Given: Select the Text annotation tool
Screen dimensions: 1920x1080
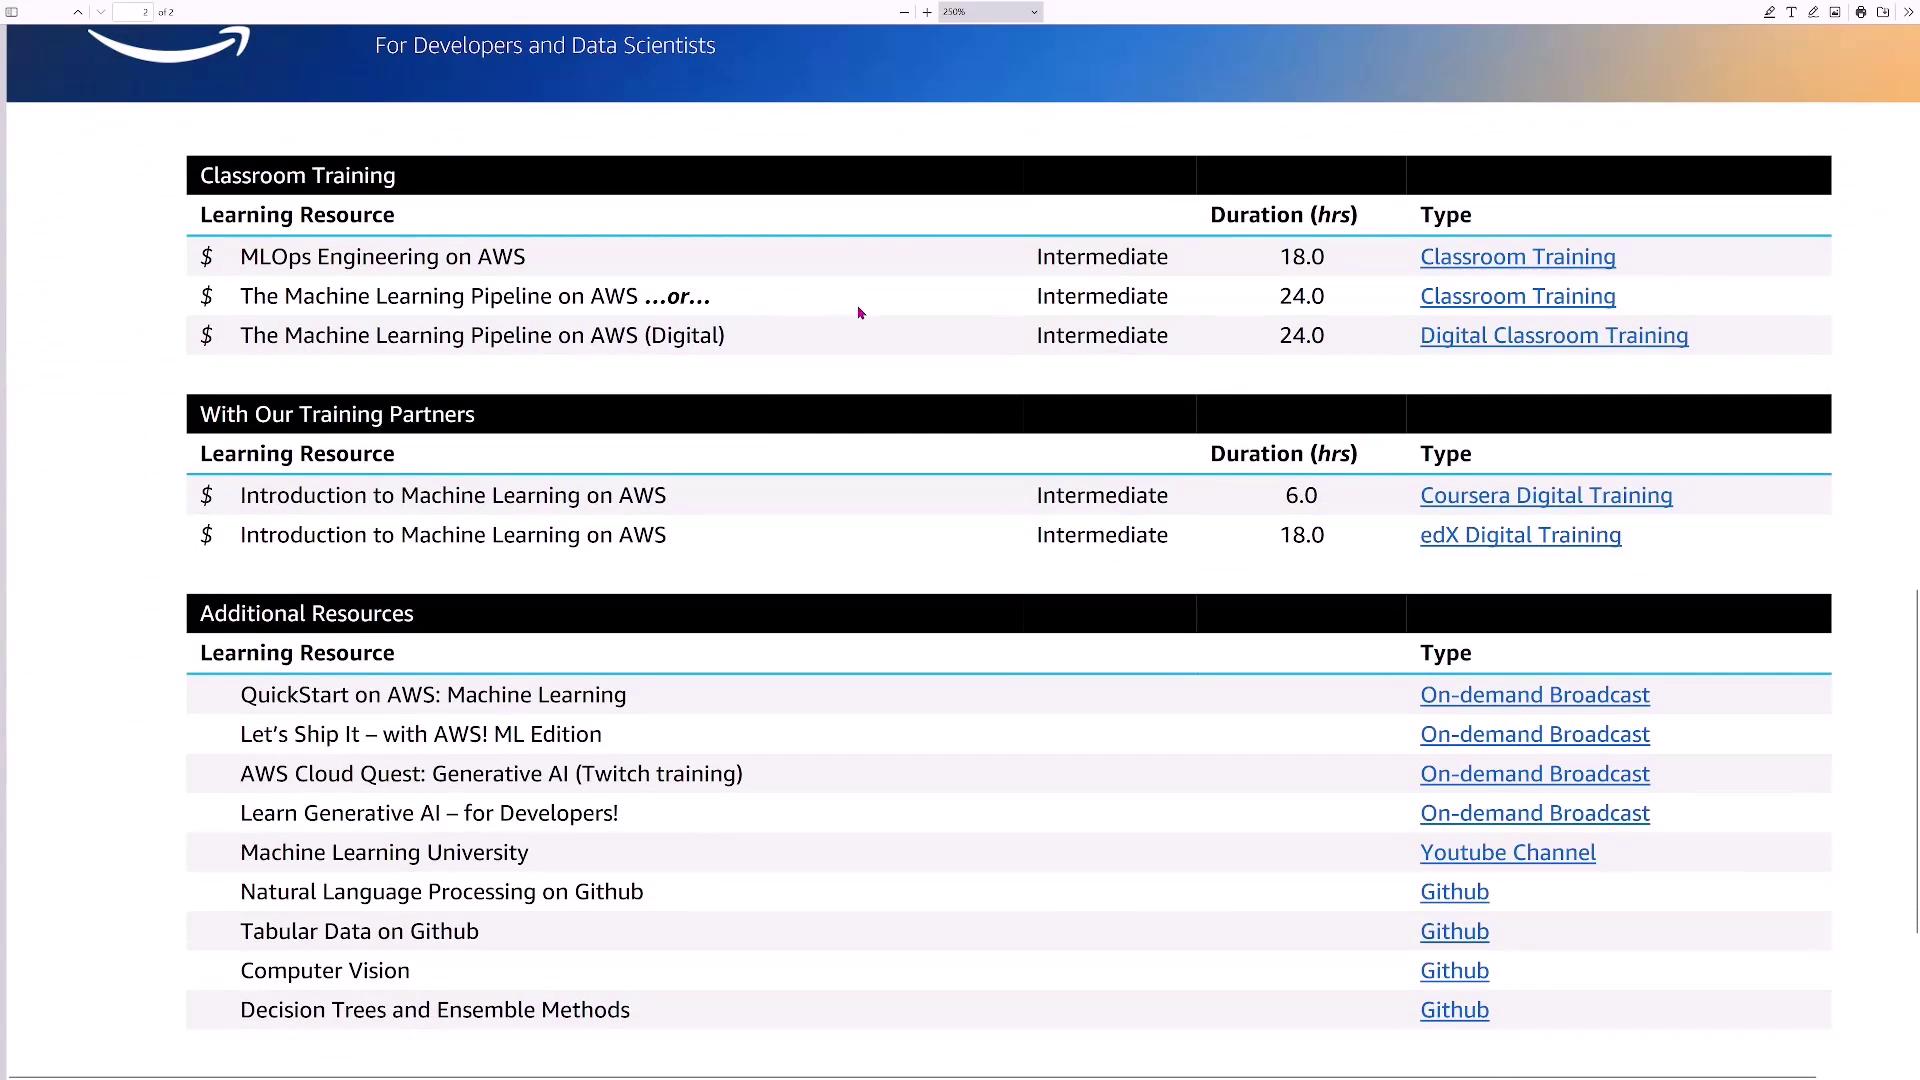Looking at the screenshot, I should point(1791,12).
